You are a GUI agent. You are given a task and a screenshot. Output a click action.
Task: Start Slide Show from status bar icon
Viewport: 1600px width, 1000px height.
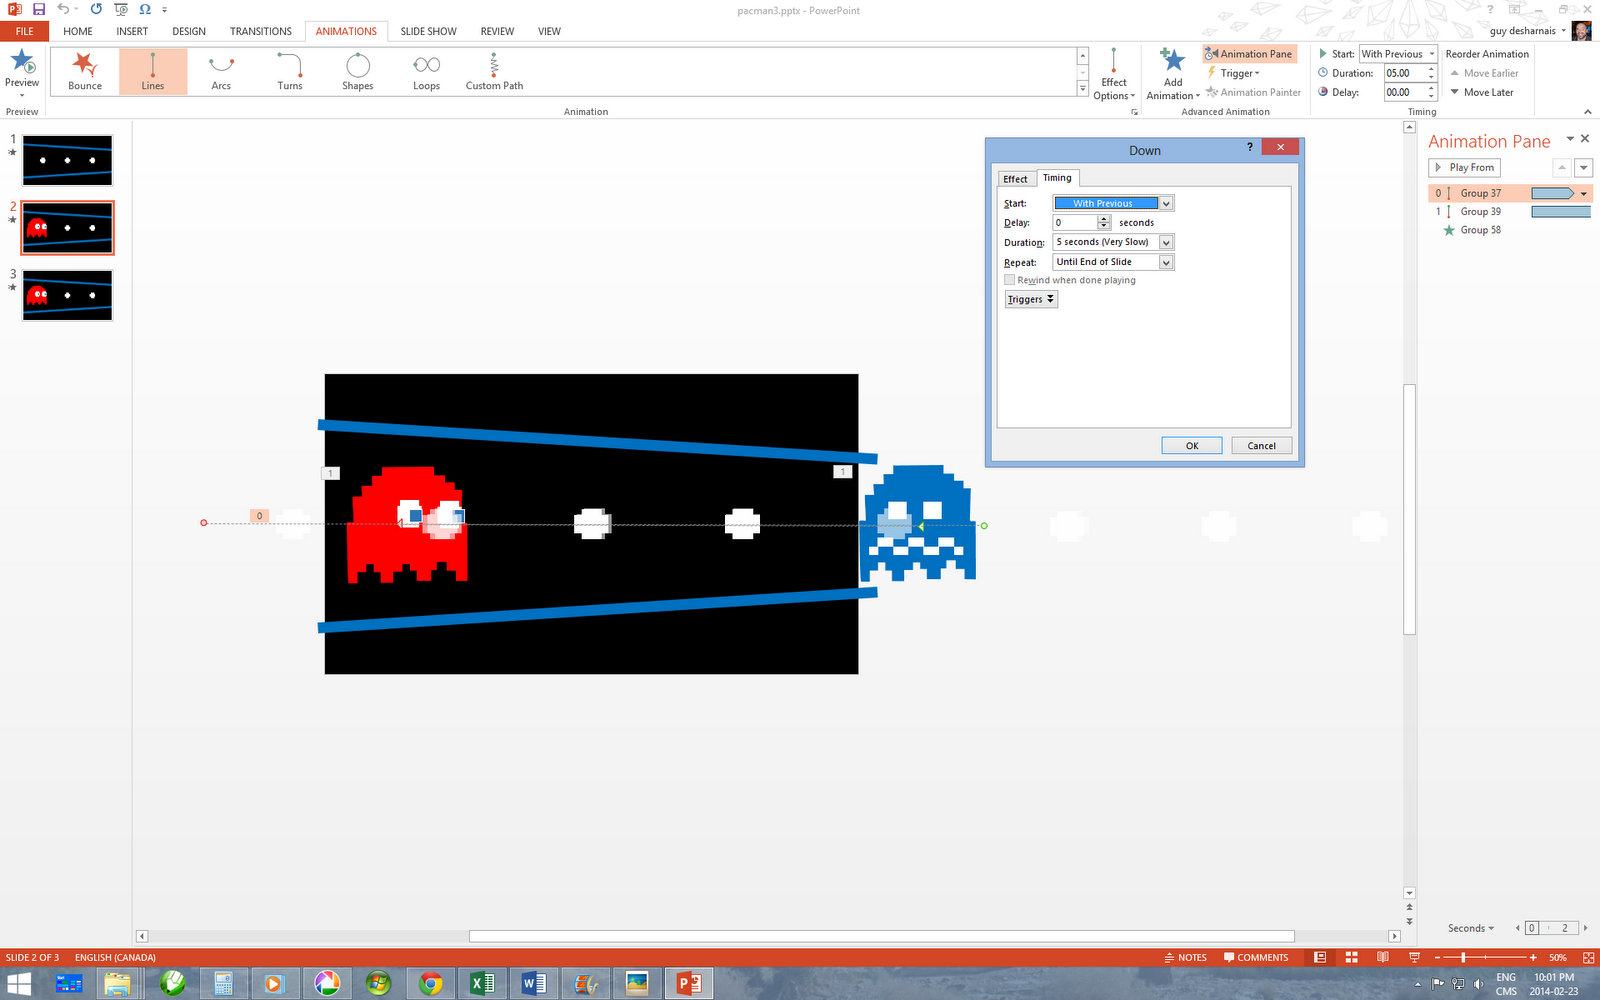[1414, 957]
